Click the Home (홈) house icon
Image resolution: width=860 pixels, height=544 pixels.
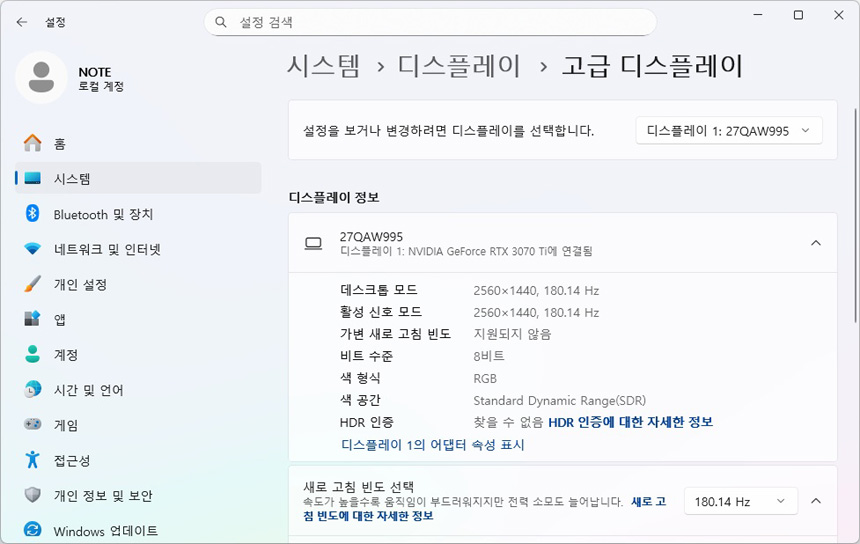click(x=33, y=144)
